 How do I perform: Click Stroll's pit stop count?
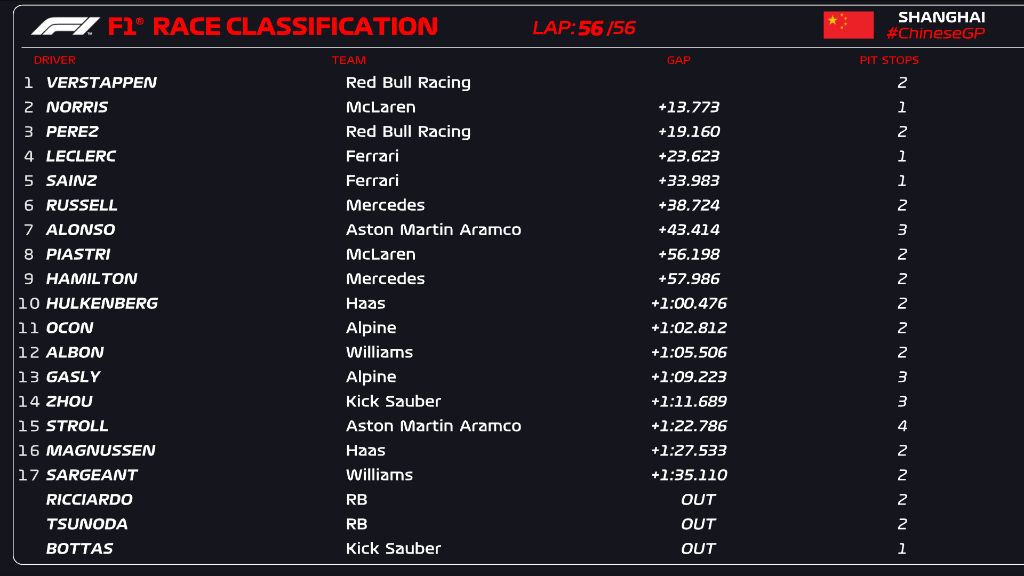point(902,426)
